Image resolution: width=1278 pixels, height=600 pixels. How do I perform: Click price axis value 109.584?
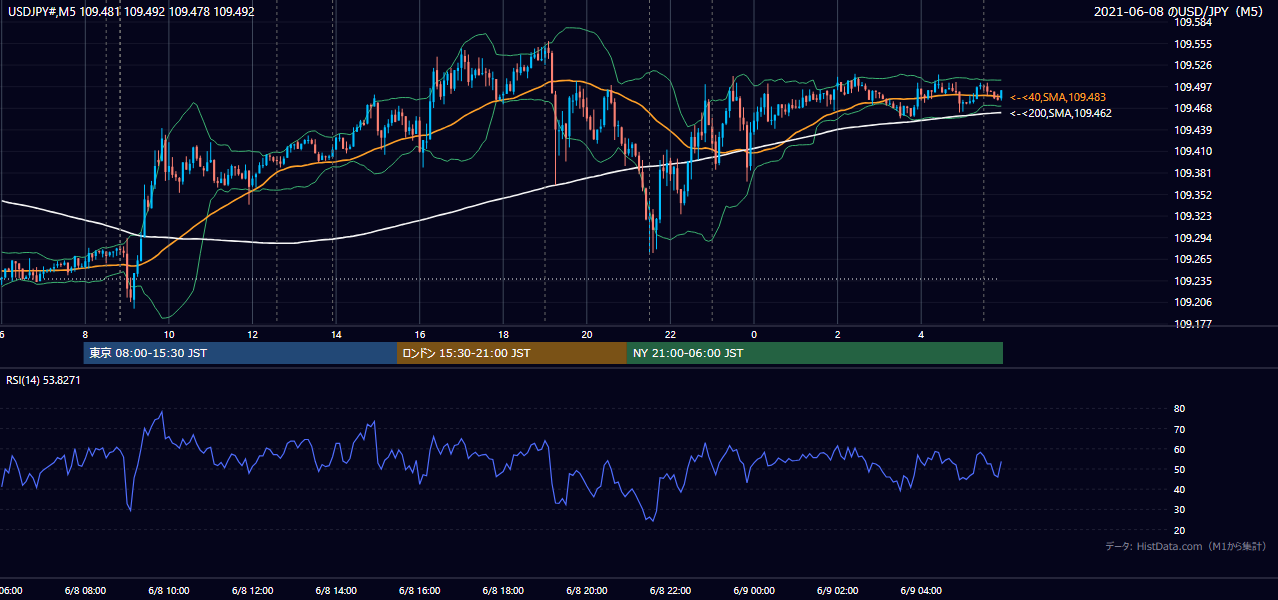click(x=1192, y=22)
